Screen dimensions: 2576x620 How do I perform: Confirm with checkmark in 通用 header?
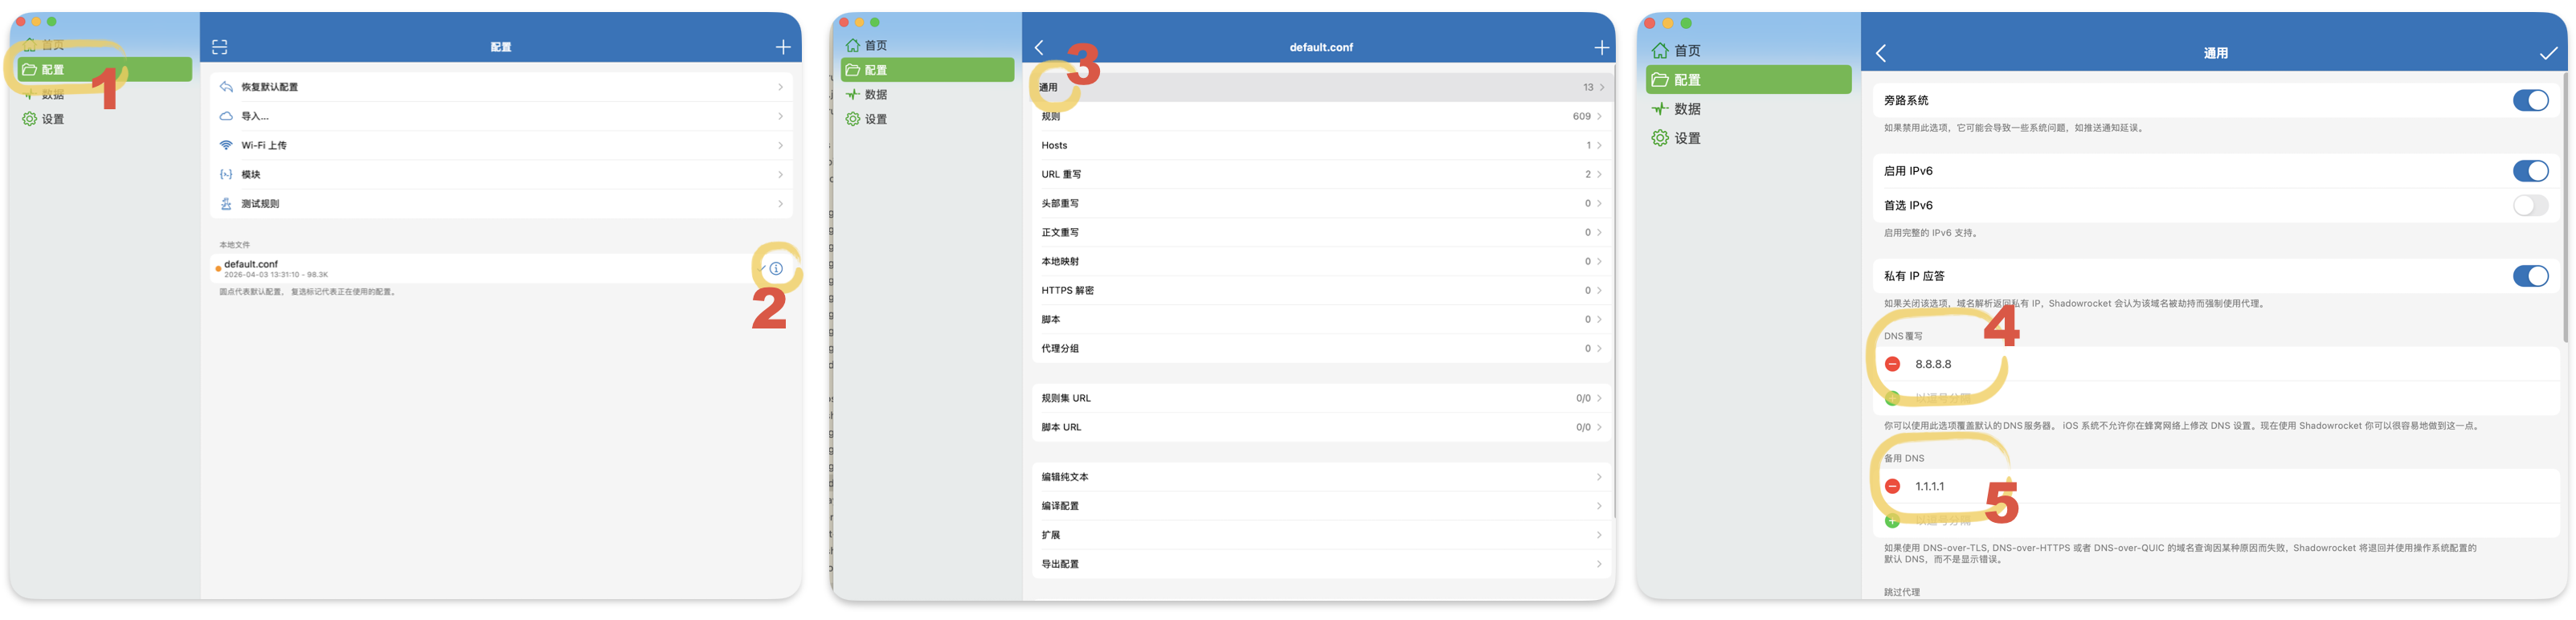coord(2547,53)
